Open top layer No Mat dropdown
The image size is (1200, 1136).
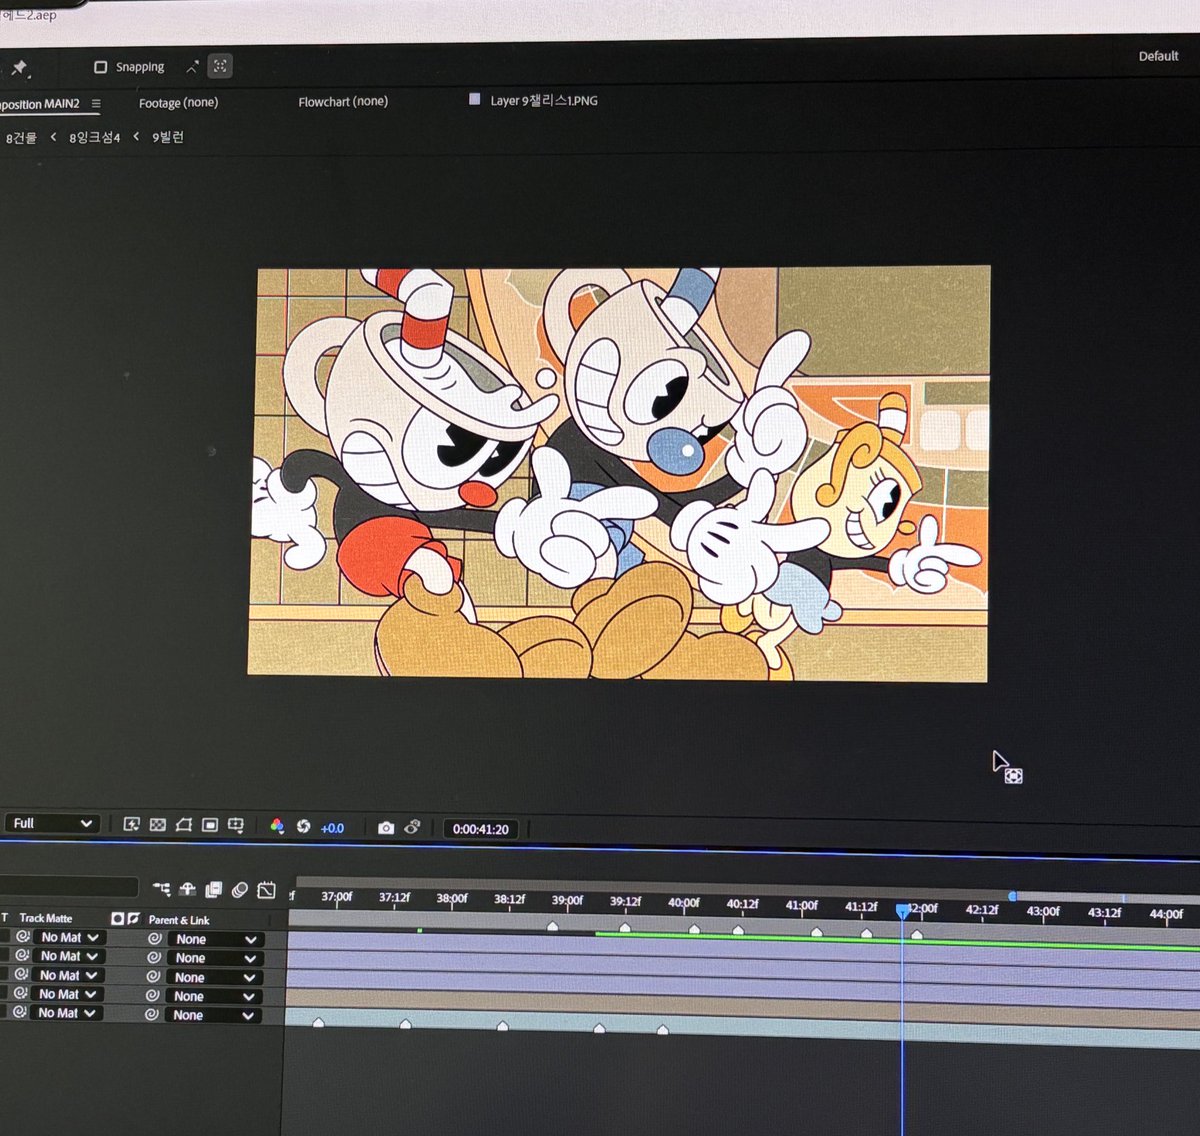pos(68,937)
